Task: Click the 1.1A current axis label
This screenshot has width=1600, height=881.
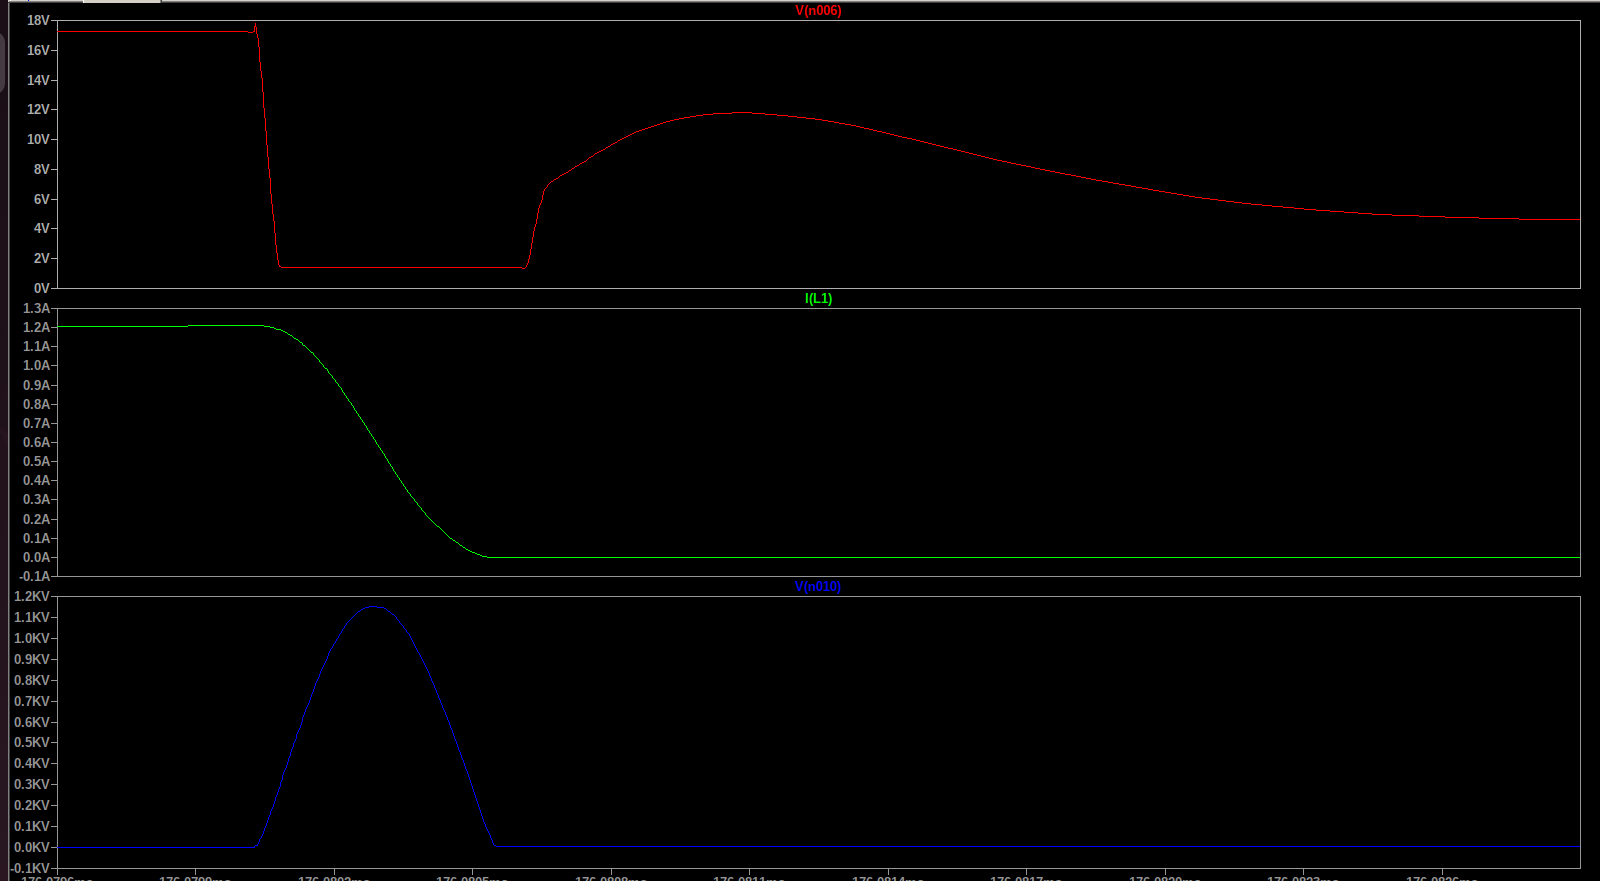Action: [36, 346]
